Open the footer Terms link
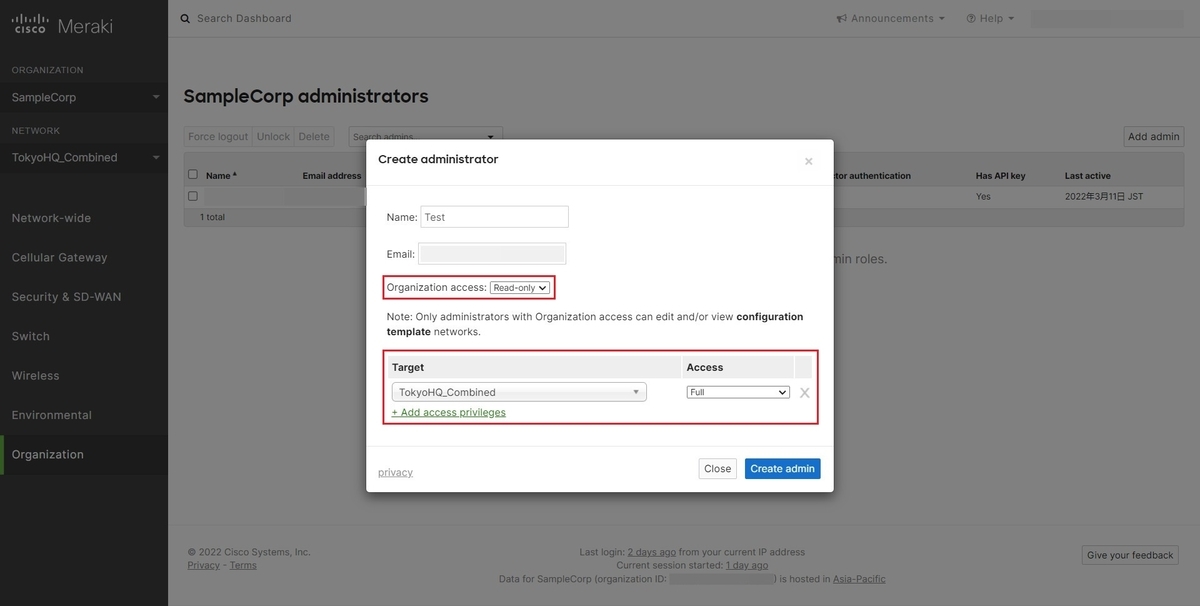Screen dimensions: 1200x606 coord(243,565)
